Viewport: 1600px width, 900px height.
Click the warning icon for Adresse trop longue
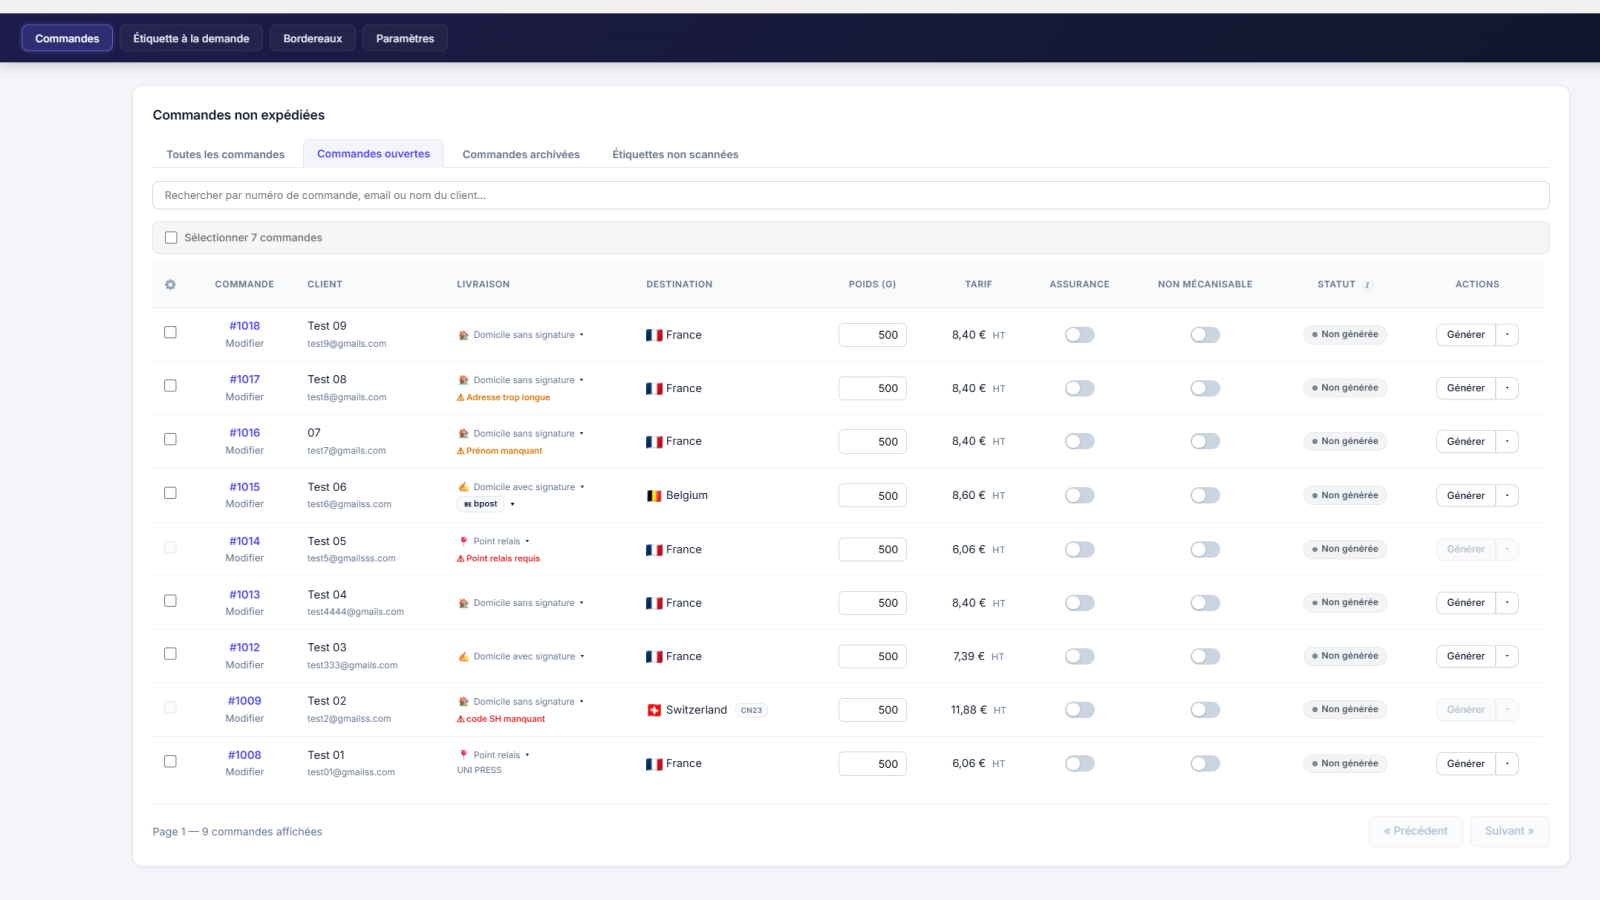461,398
